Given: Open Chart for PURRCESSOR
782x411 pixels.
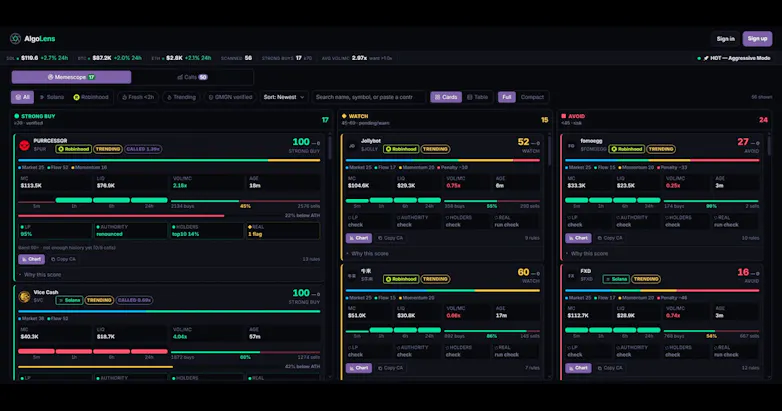Looking at the screenshot, I should pos(31,259).
